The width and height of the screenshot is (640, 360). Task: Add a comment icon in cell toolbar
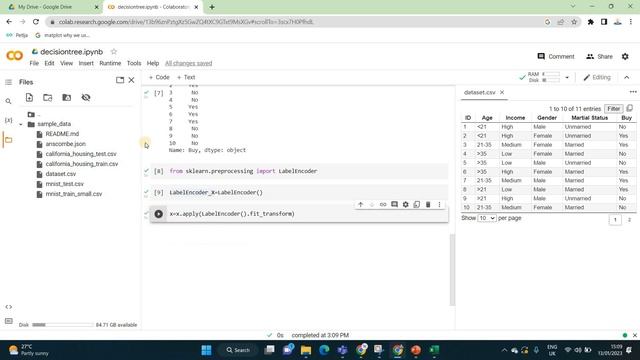tap(394, 204)
